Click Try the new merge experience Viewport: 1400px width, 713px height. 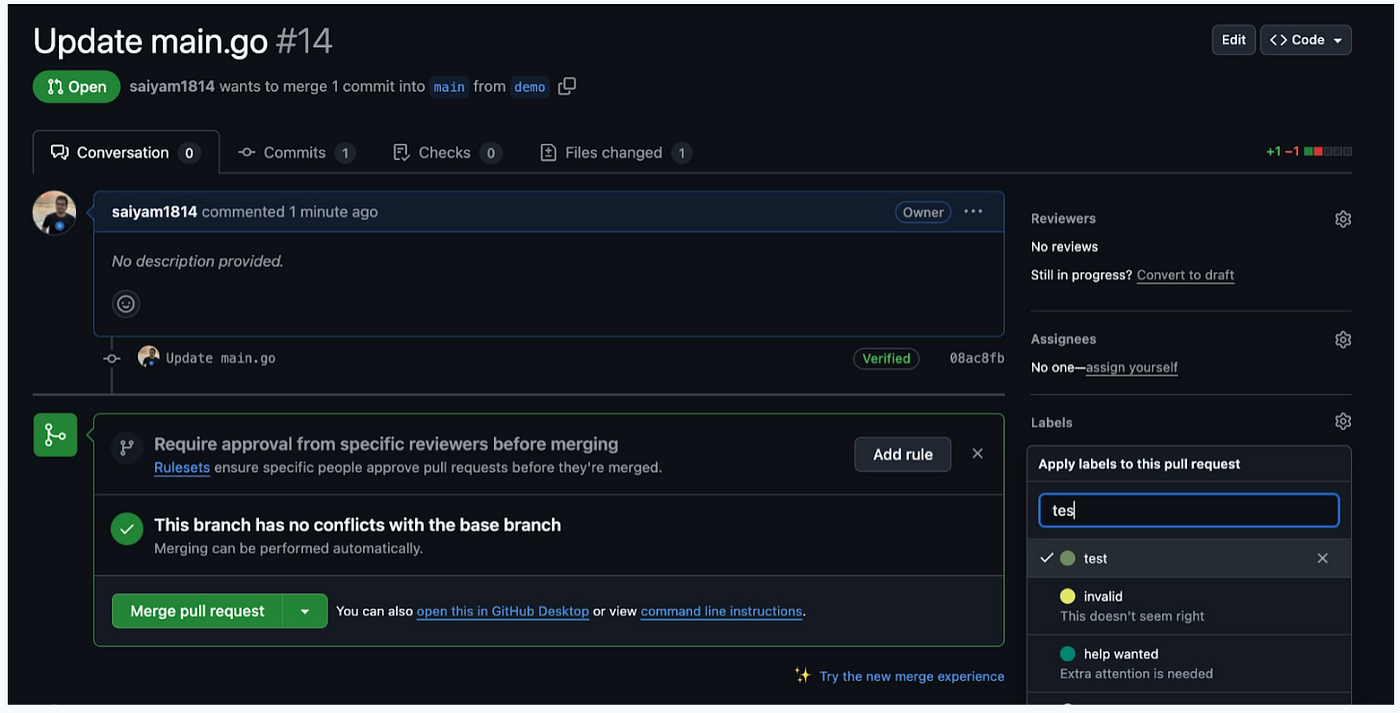click(x=911, y=676)
